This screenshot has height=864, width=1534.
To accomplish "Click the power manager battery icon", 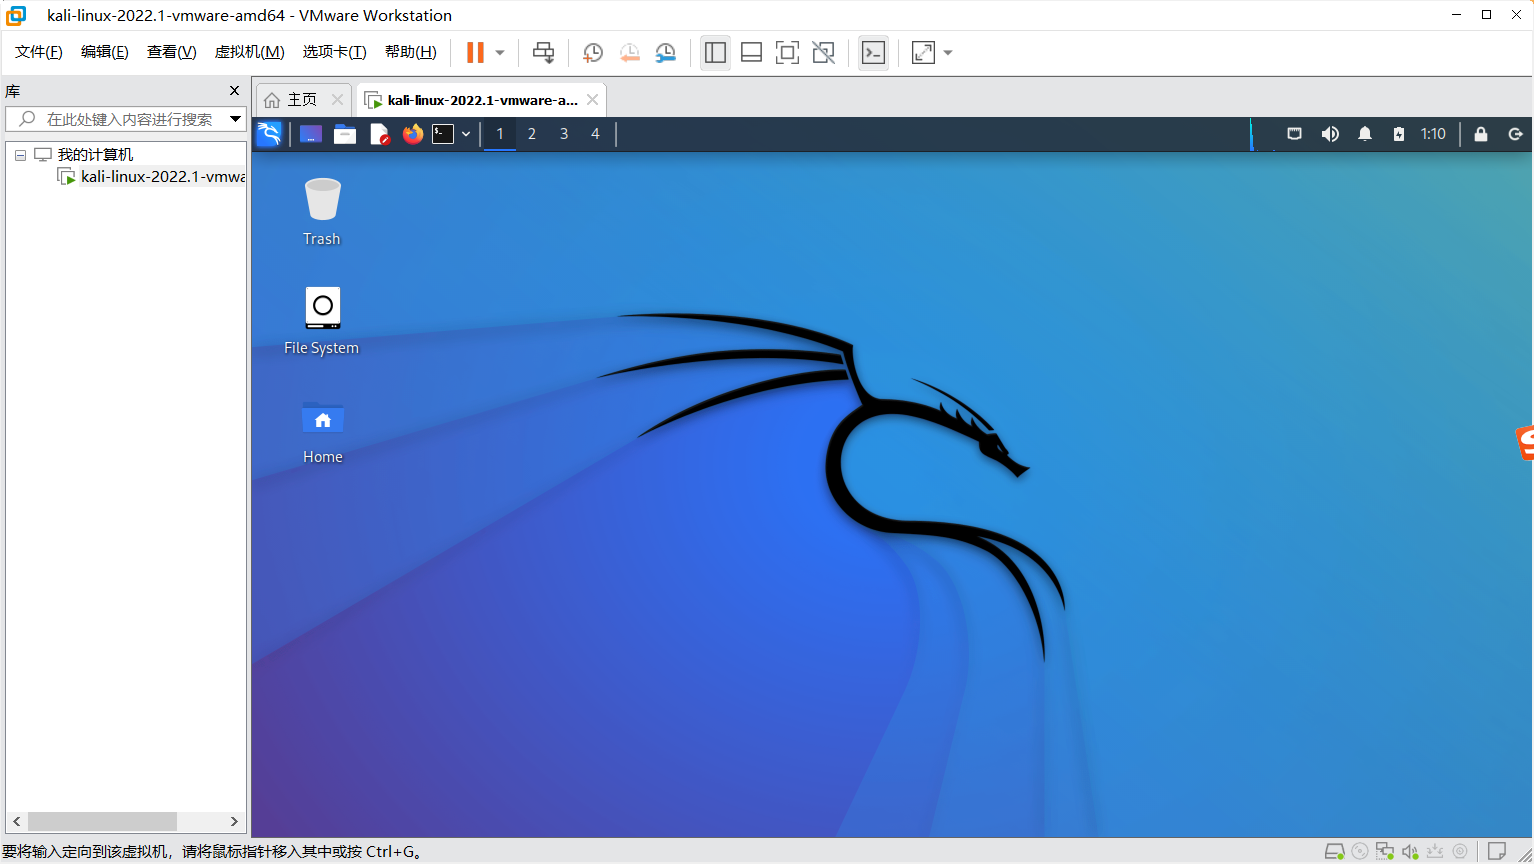I will coord(1399,134).
